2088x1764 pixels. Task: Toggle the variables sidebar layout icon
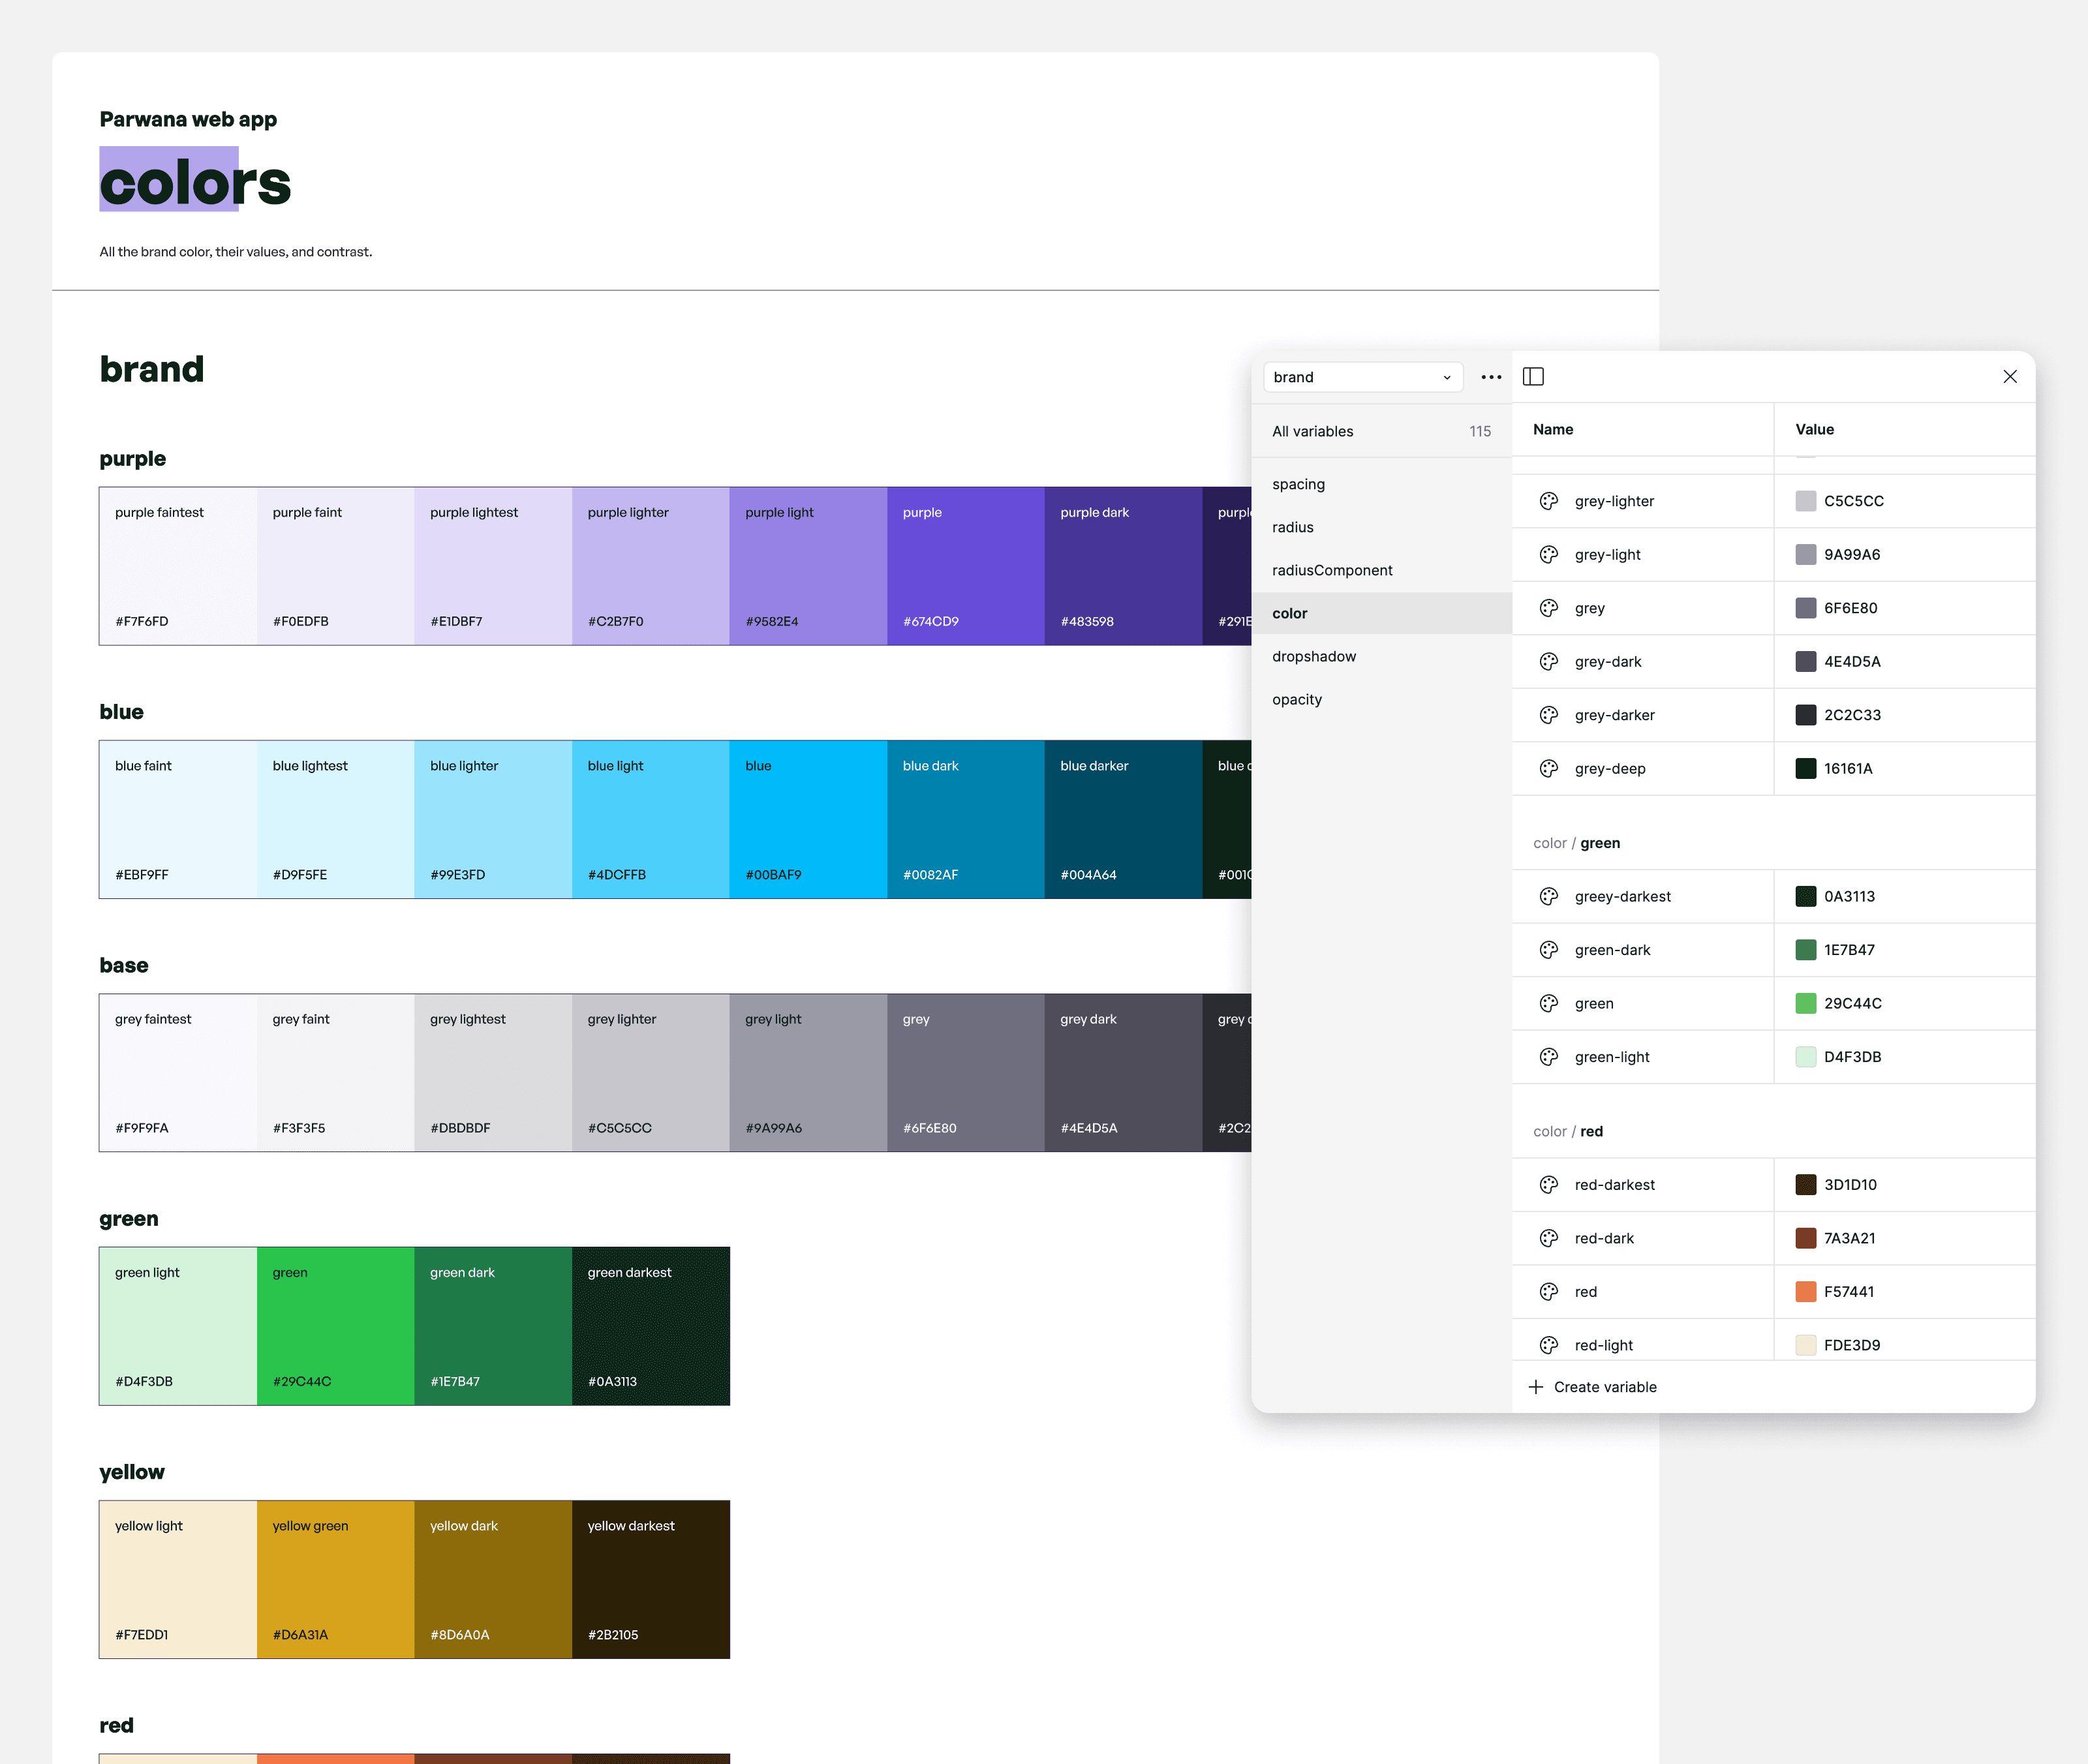[1534, 377]
